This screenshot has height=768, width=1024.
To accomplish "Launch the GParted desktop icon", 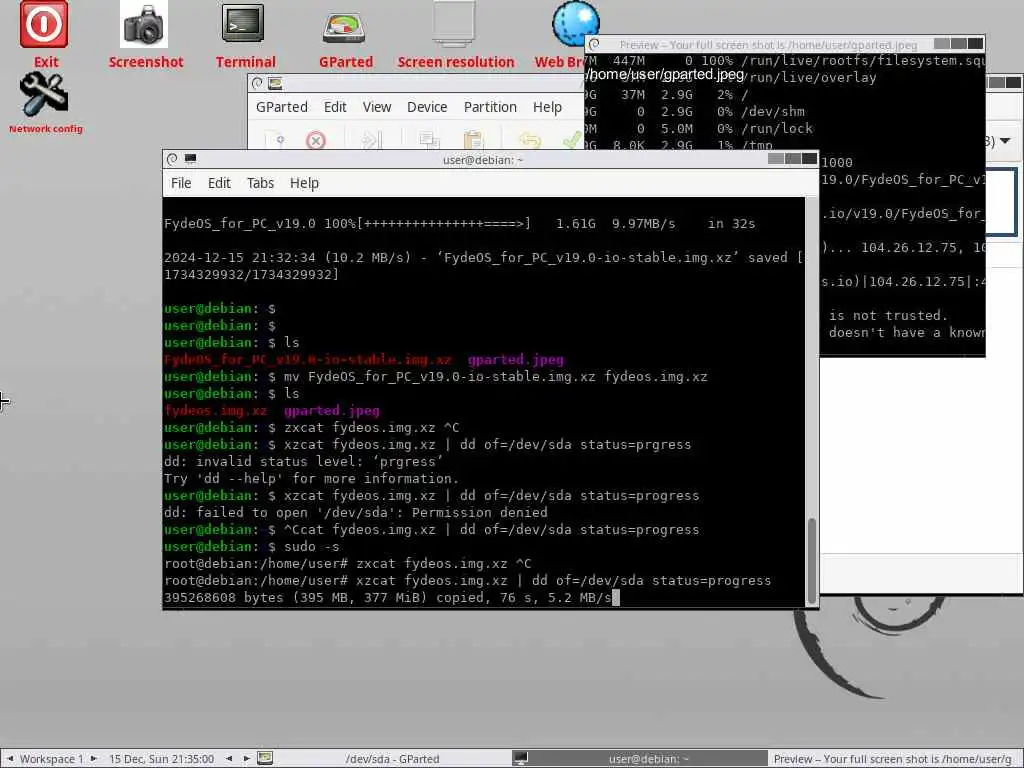I will (x=344, y=29).
